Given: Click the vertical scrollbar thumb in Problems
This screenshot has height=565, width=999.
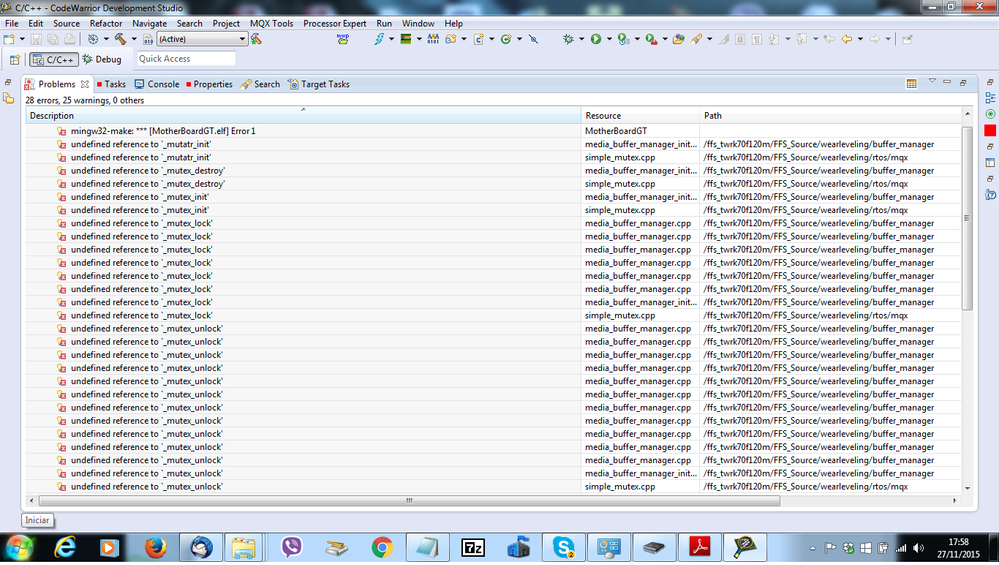Looking at the screenshot, I should click(967, 218).
